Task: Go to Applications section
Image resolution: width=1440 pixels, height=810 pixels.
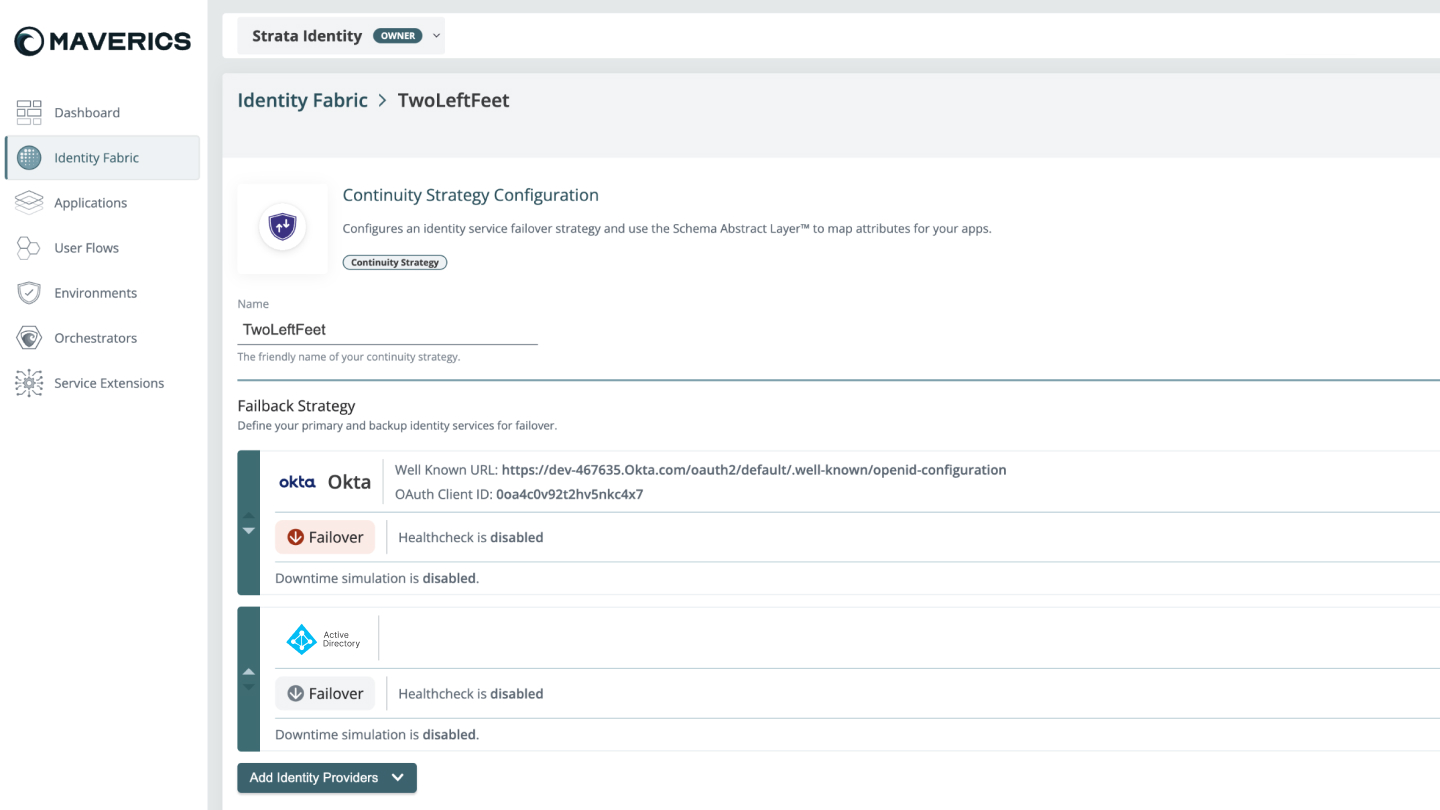Action: point(102,202)
